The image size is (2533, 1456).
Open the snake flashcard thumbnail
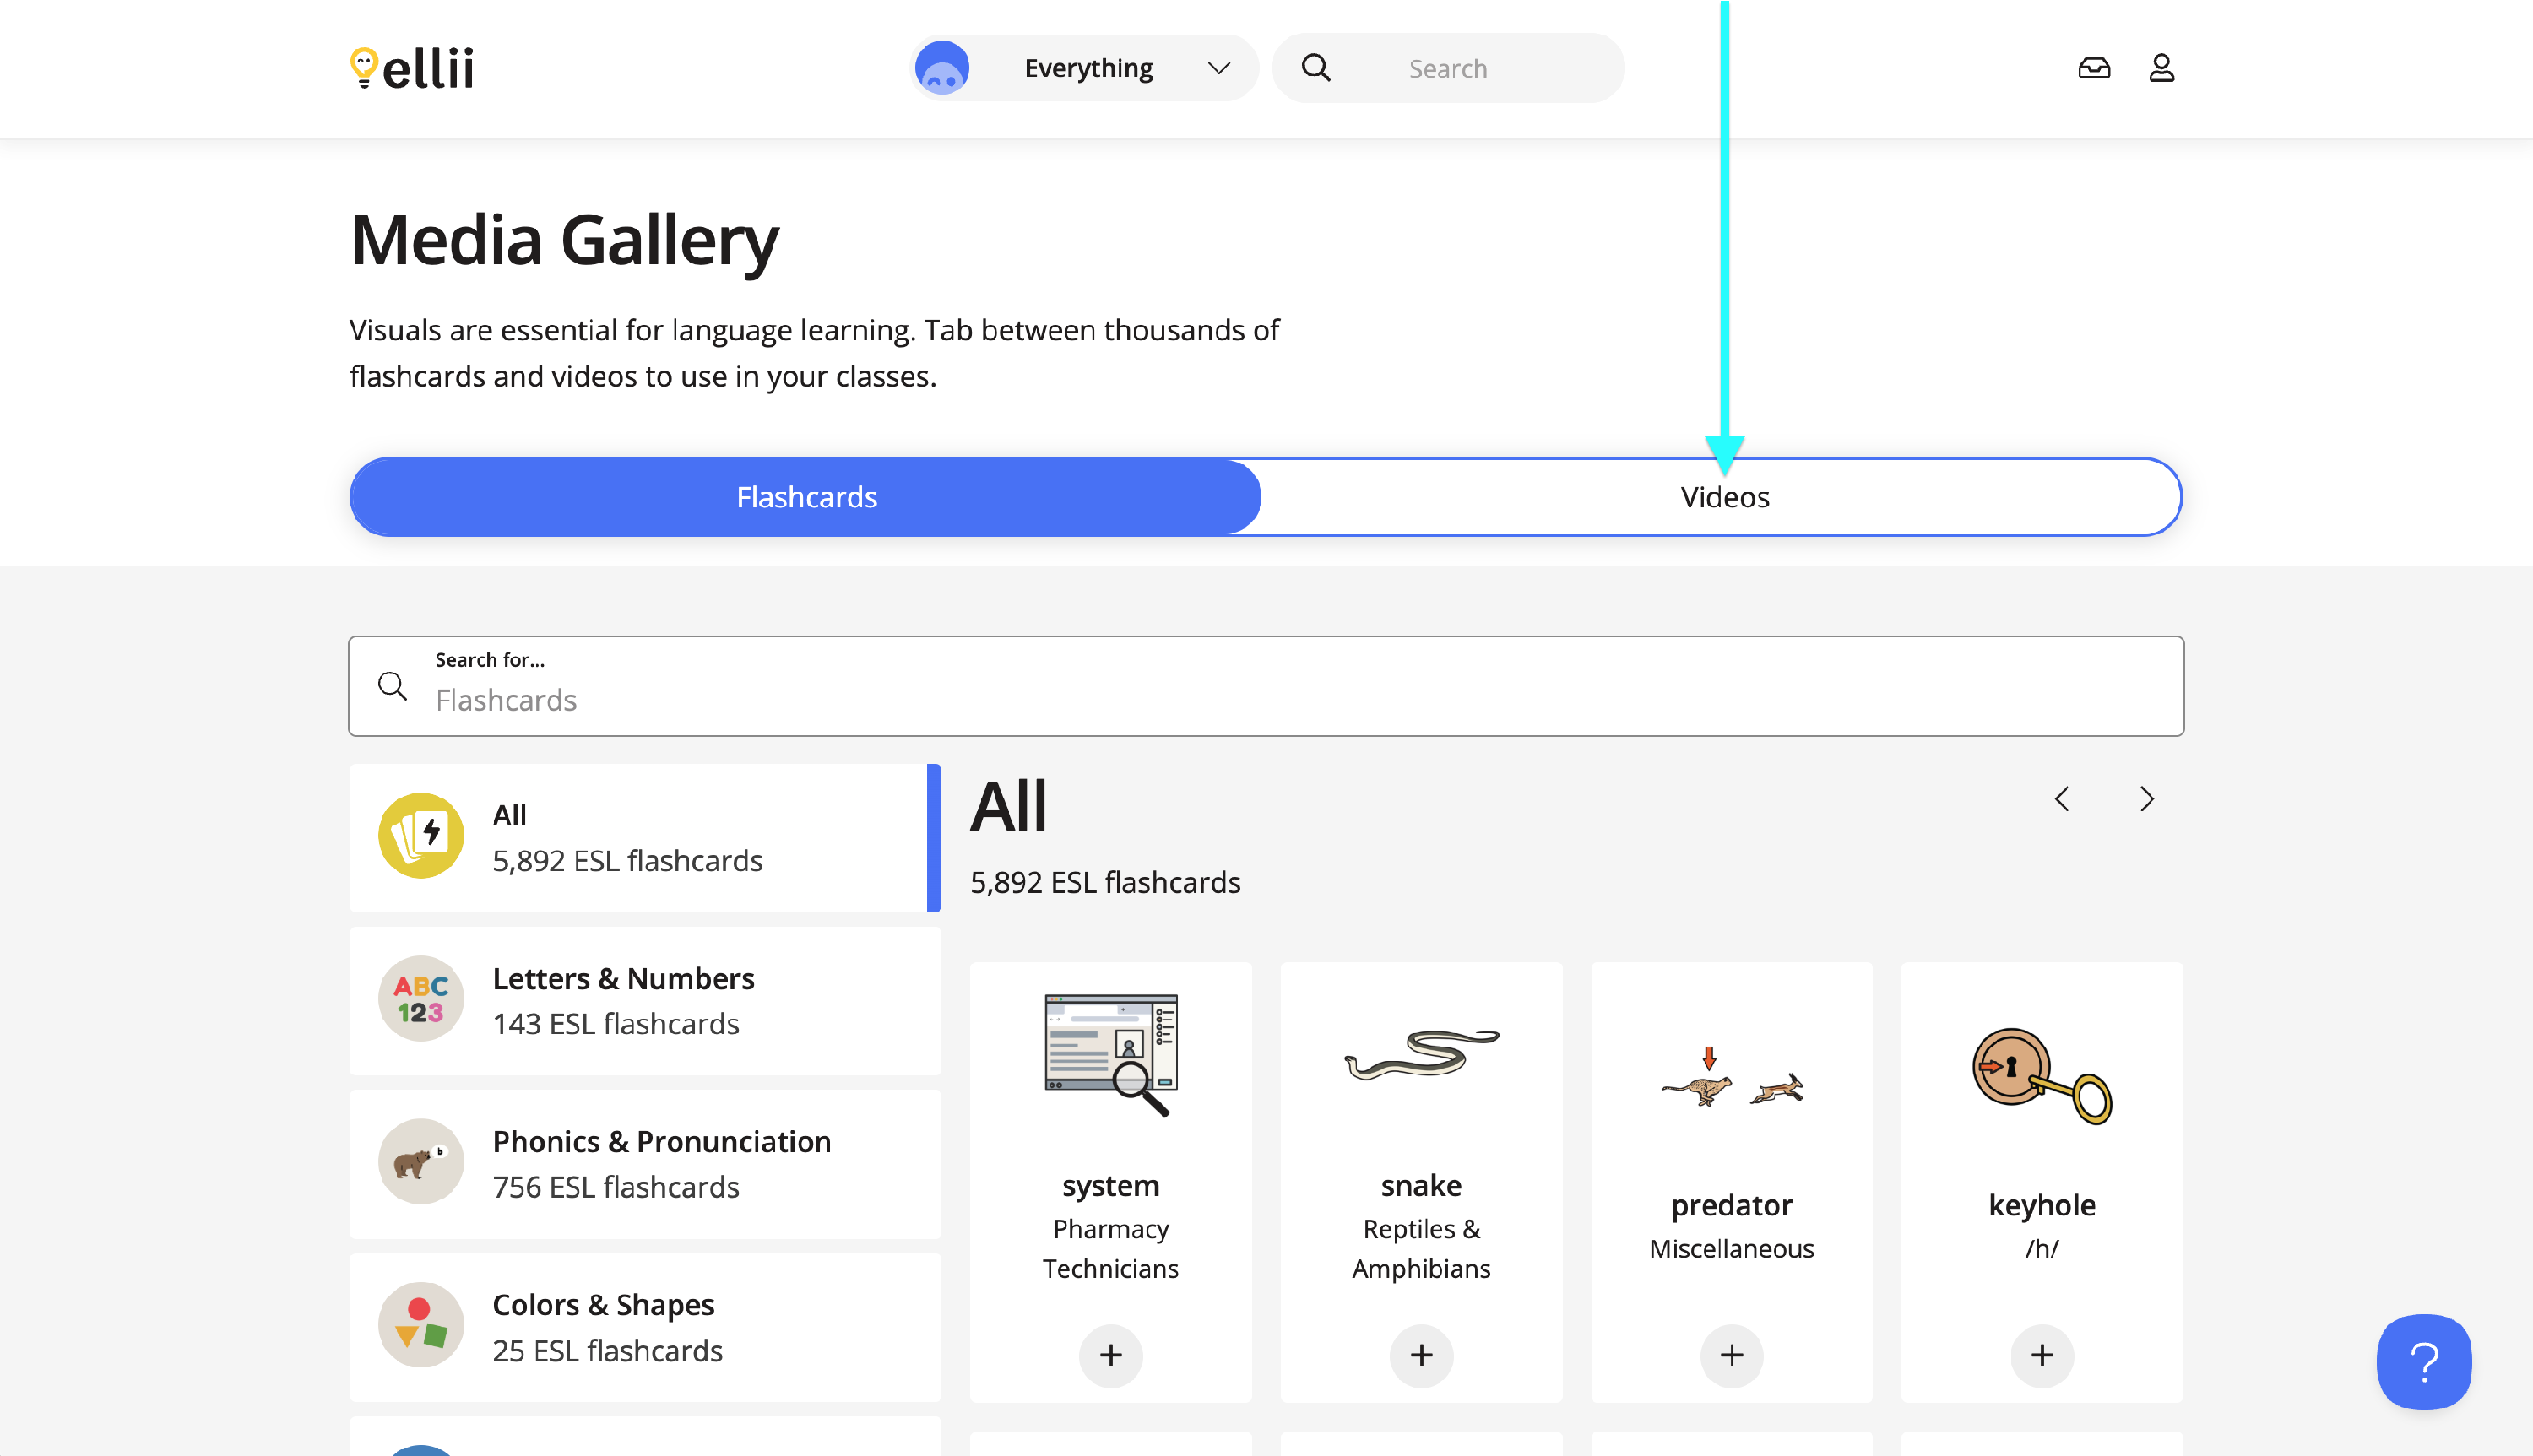[1421, 1058]
